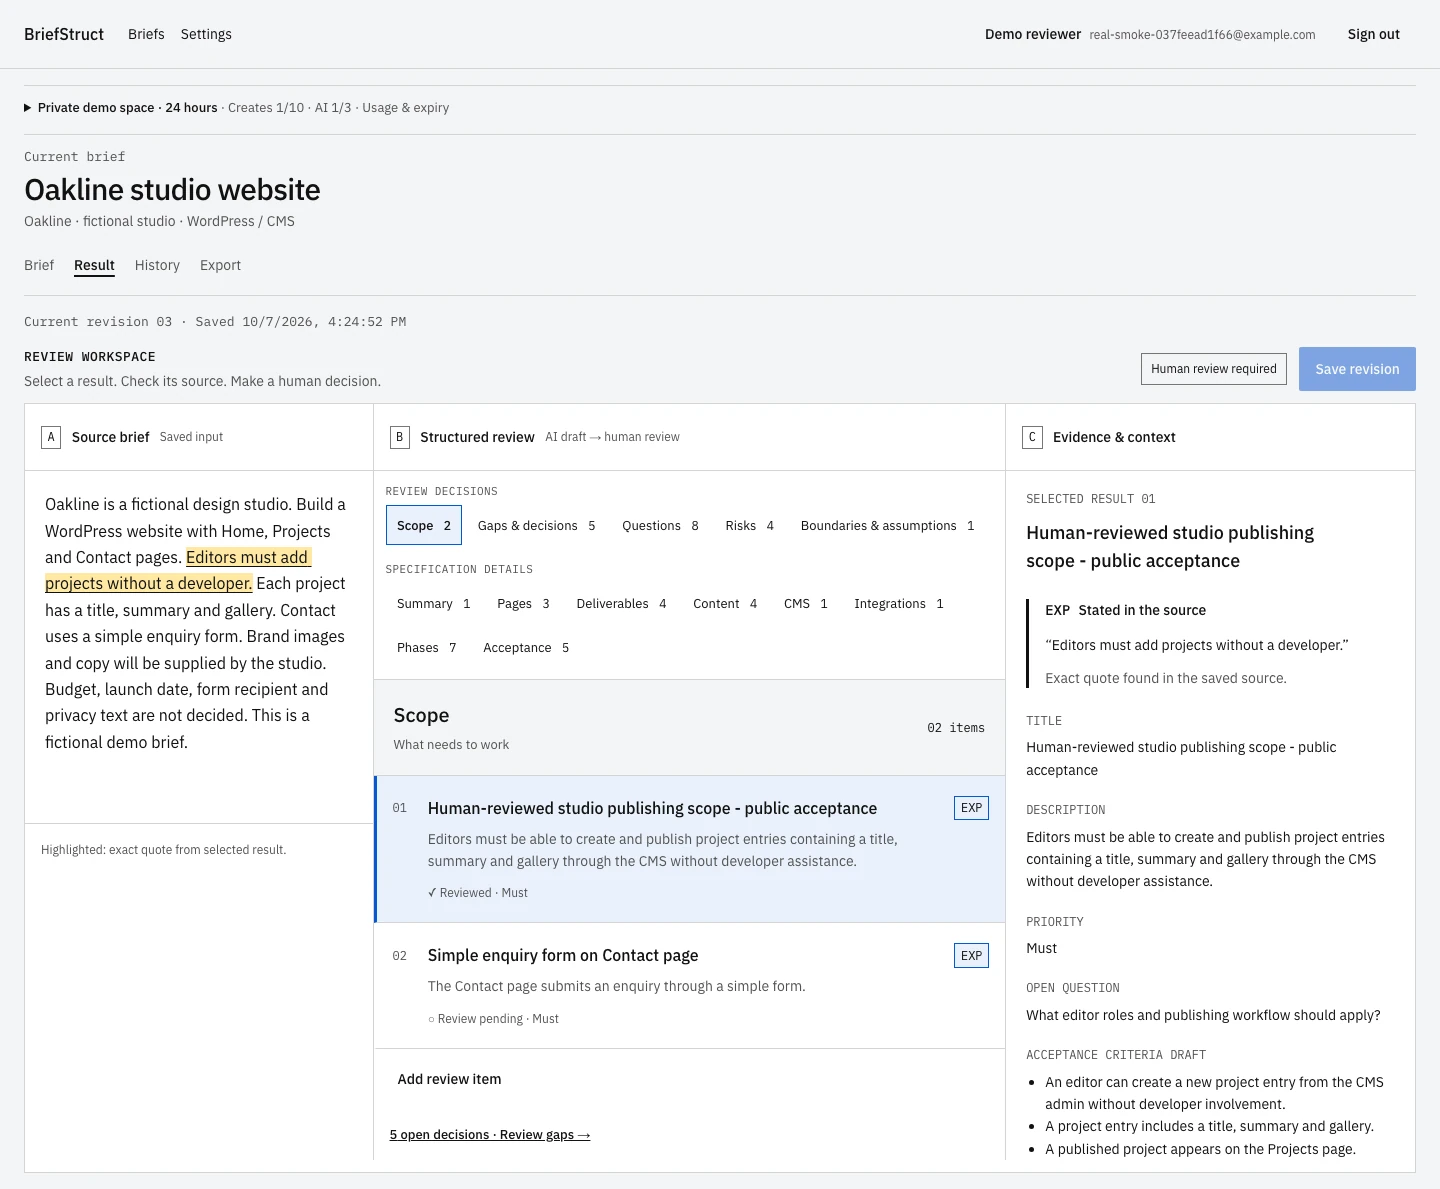Go to the Export tab
Image resolution: width=1440 pixels, height=1189 pixels.
point(220,265)
